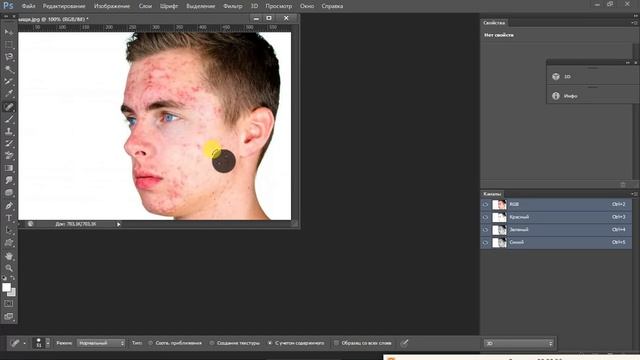This screenshot has height=360, width=640.
Task: Select the Spot Healing Brush tool
Action: point(9,107)
